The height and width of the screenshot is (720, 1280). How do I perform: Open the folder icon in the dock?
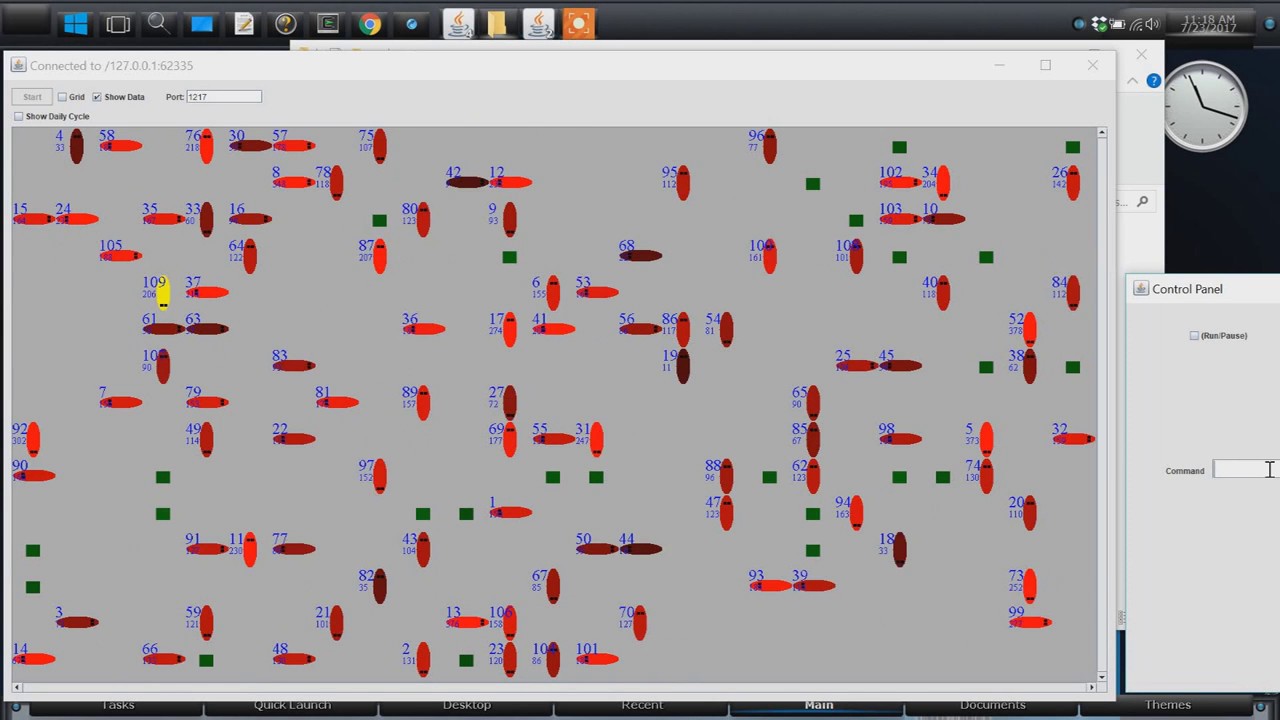[x=497, y=24]
